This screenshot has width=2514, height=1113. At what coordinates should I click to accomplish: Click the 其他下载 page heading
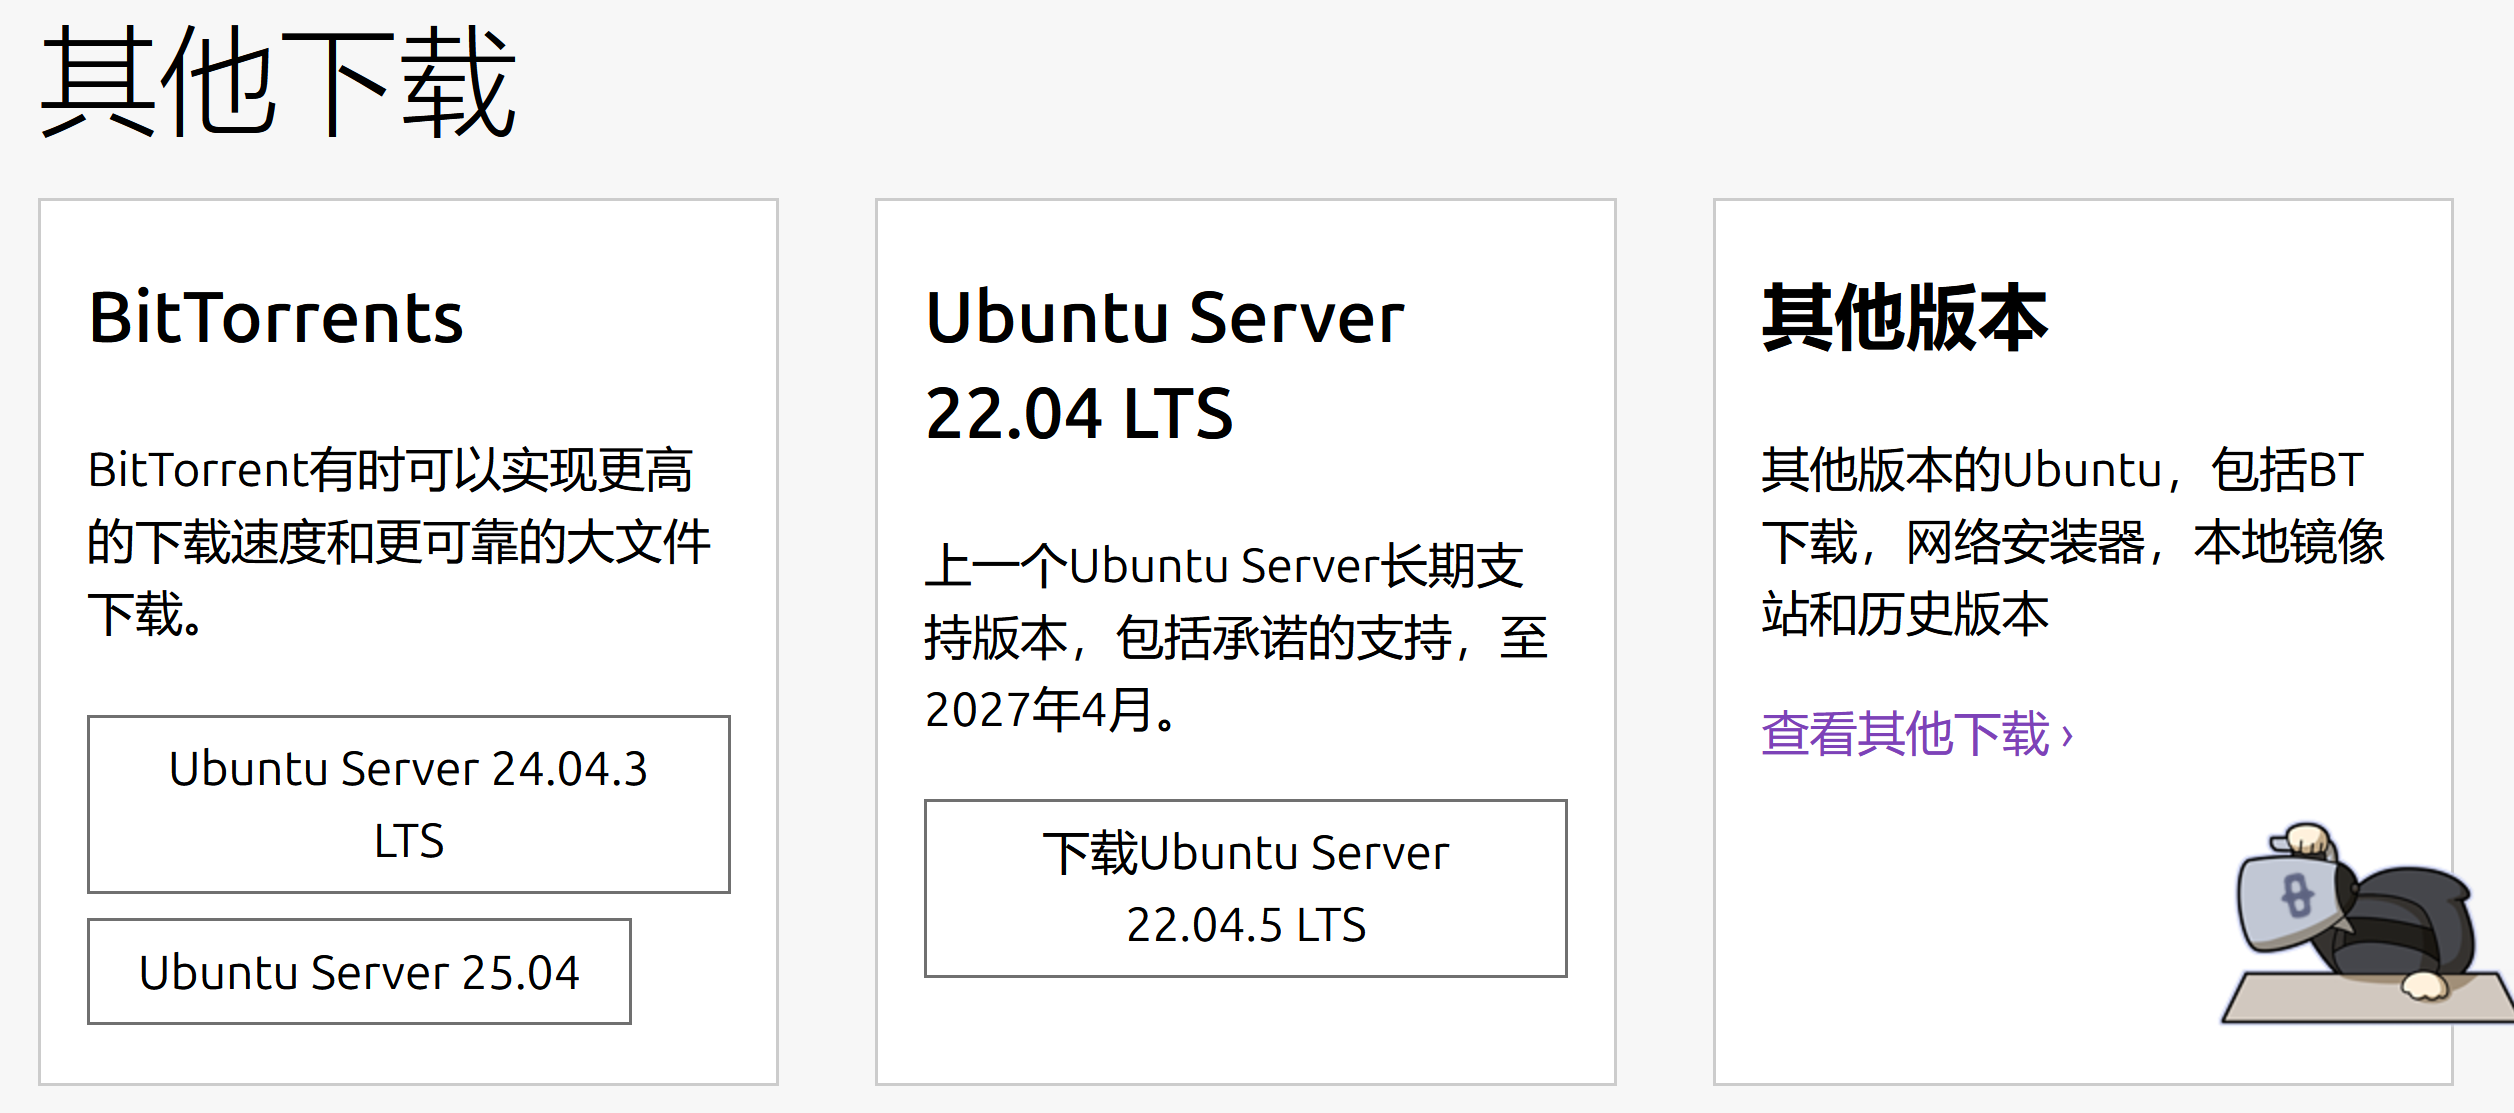click(x=278, y=82)
